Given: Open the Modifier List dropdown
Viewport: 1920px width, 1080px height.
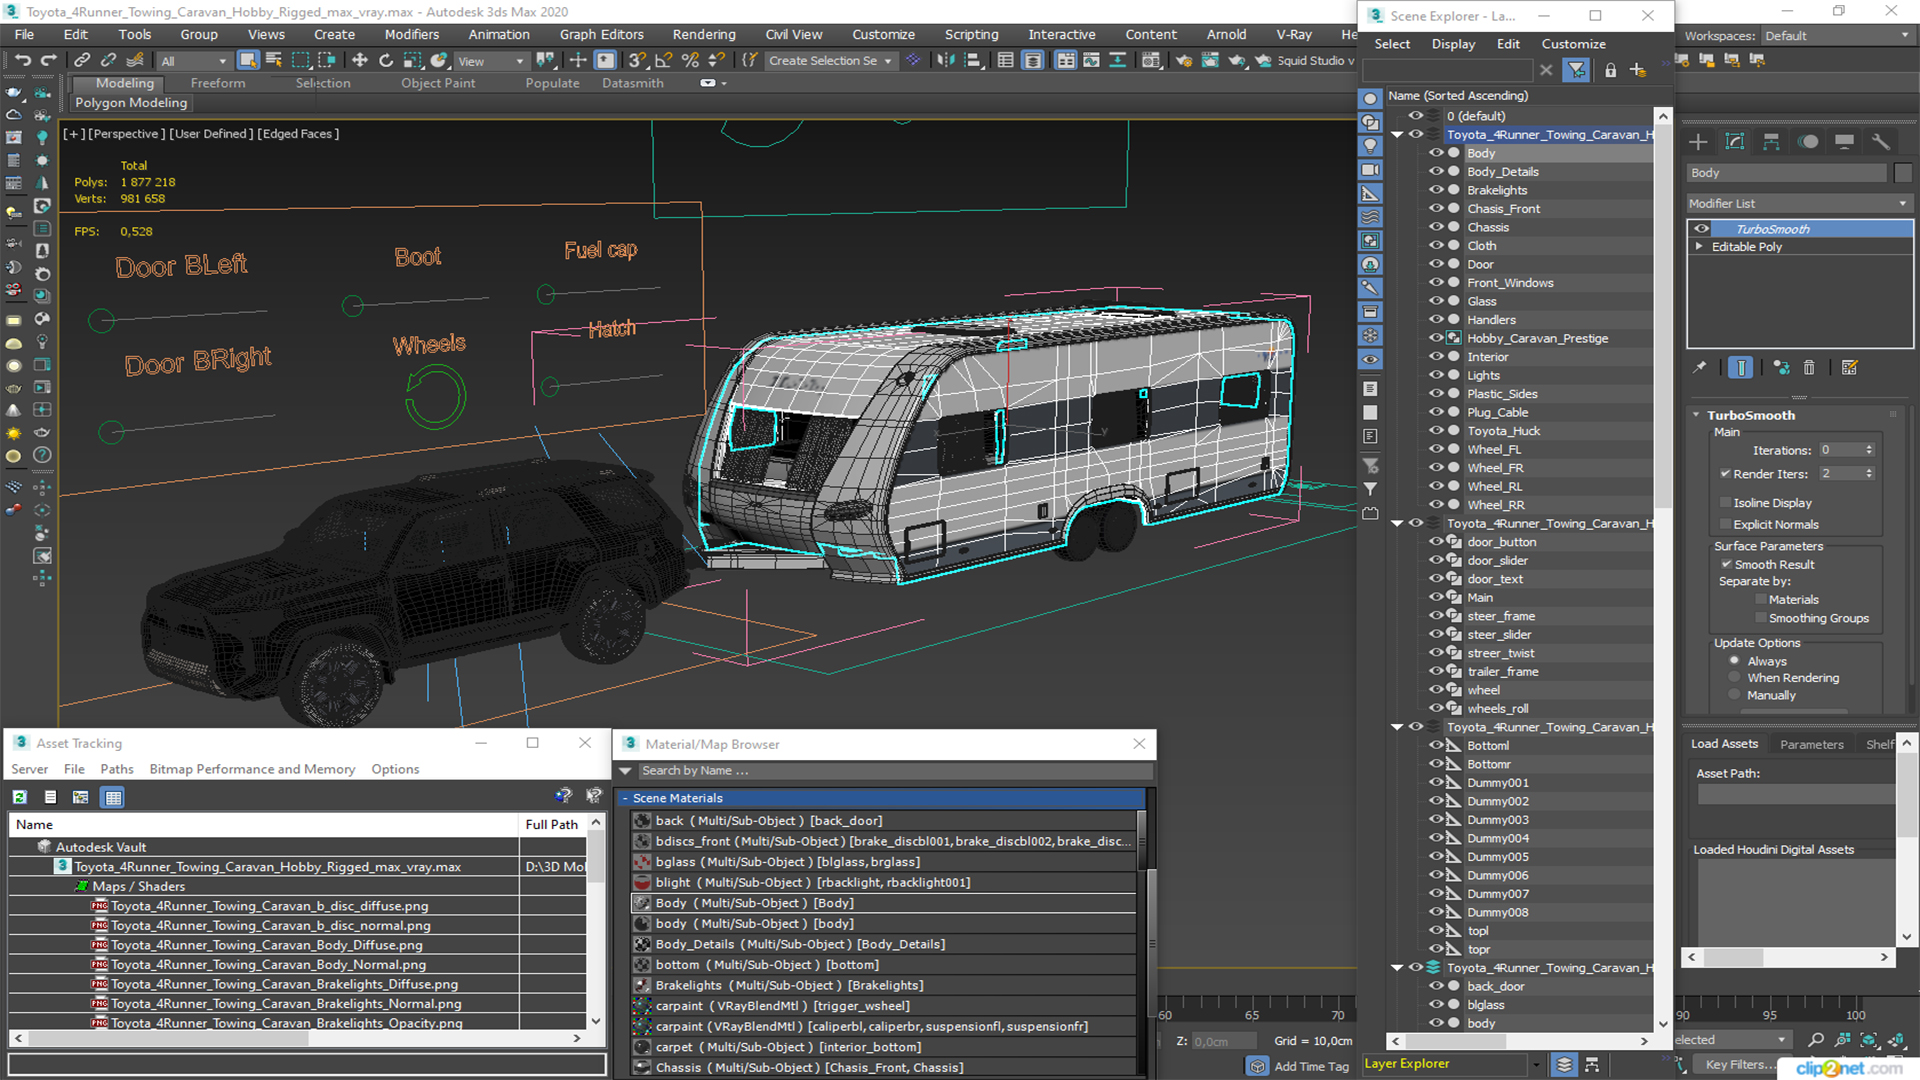Looking at the screenshot, I should click(1799, 203).
